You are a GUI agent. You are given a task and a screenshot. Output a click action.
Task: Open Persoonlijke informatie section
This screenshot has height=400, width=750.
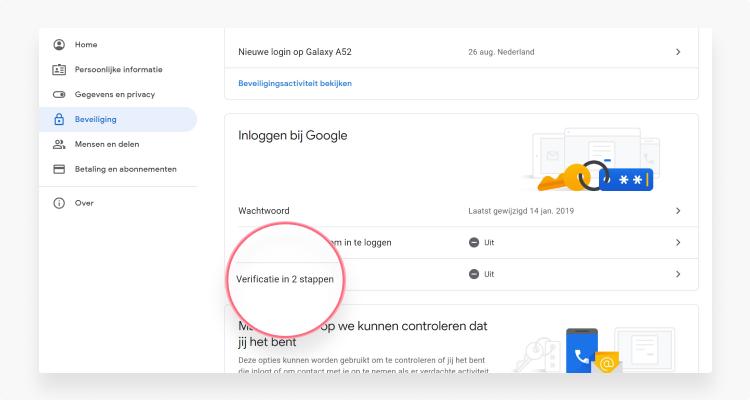click(118, 69)
